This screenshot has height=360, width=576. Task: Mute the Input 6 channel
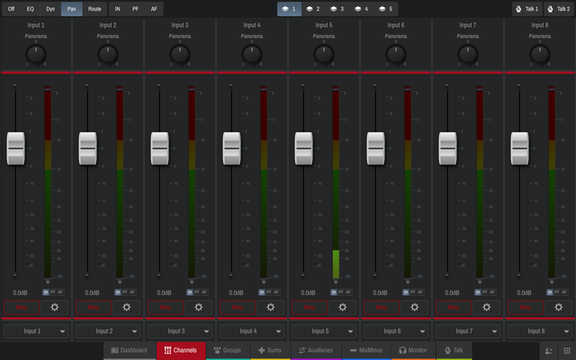click(x=381, y=307)
